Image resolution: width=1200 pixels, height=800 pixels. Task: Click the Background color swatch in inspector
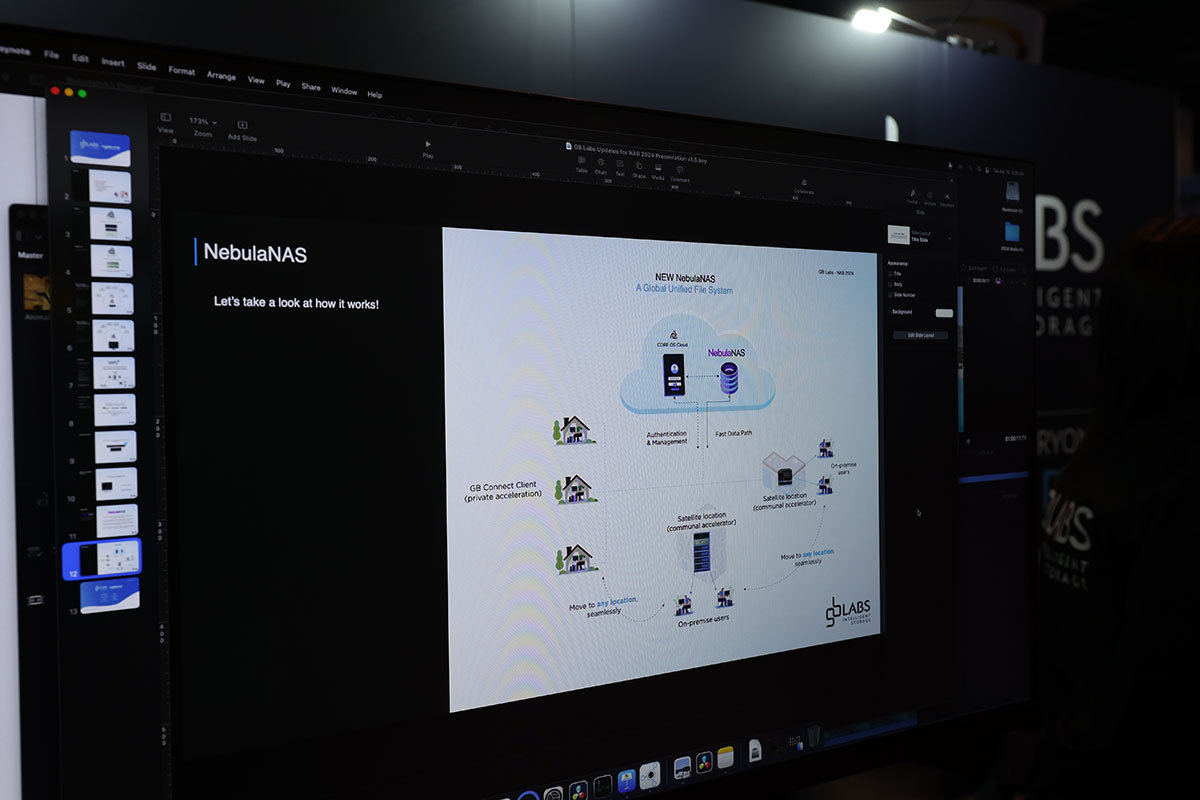coord(943,313)
